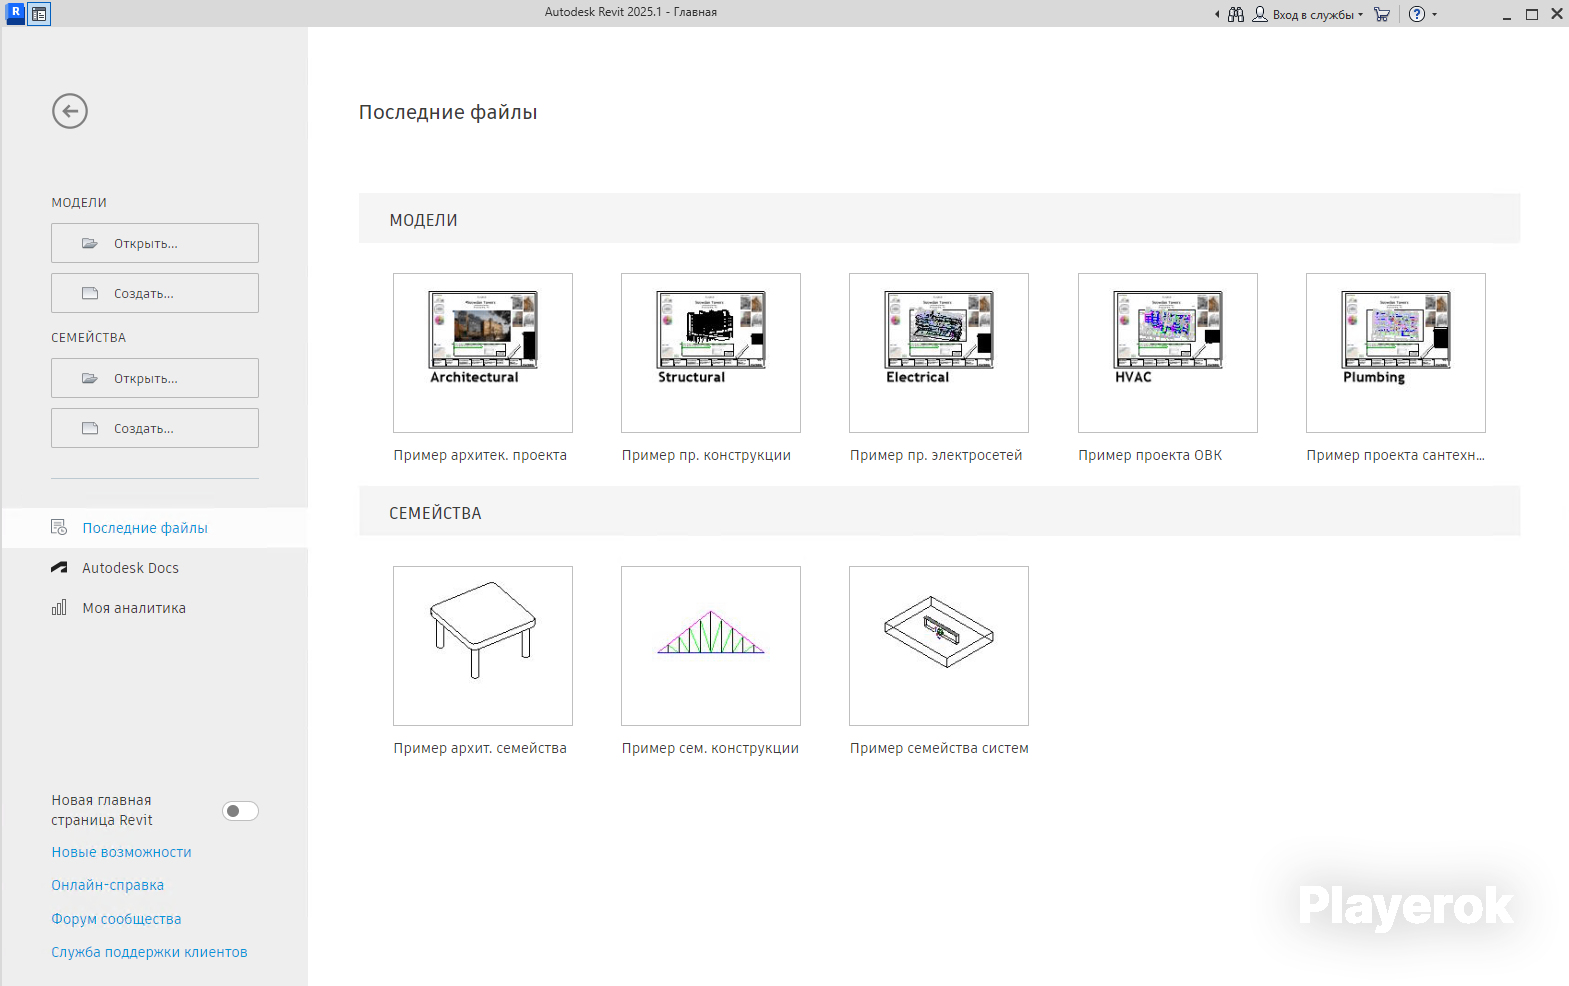The image size is (1569, 986).
Task: Click the back arrow circle icon
Action: [70, 111]
